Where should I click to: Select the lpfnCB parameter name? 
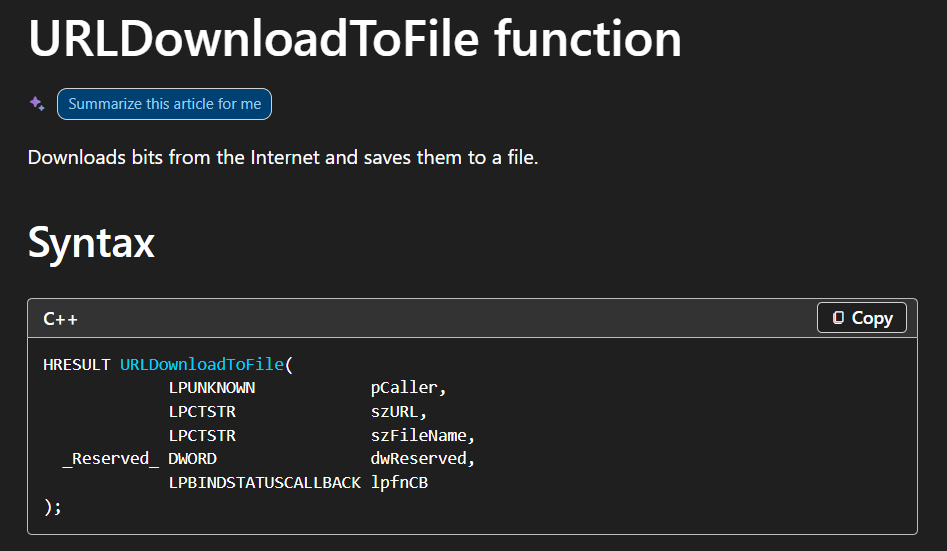pos(399,483)
